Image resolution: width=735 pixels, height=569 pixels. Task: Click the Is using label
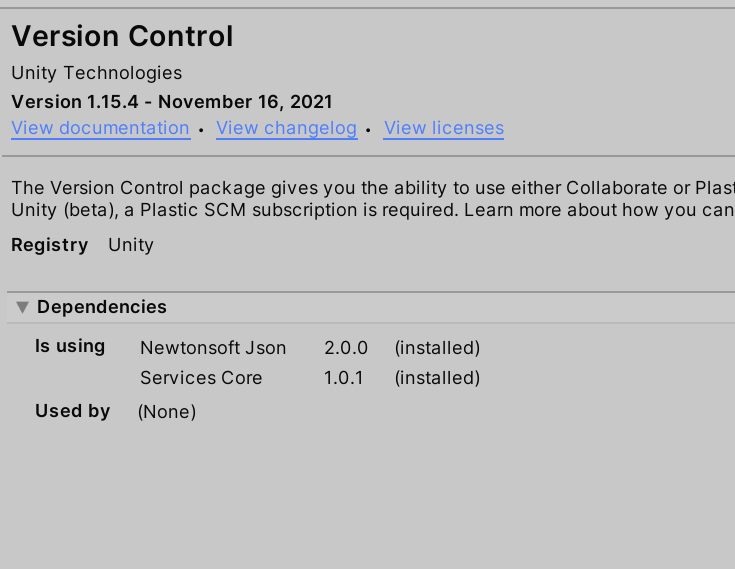pyautogui.click(x=70, y=346)
